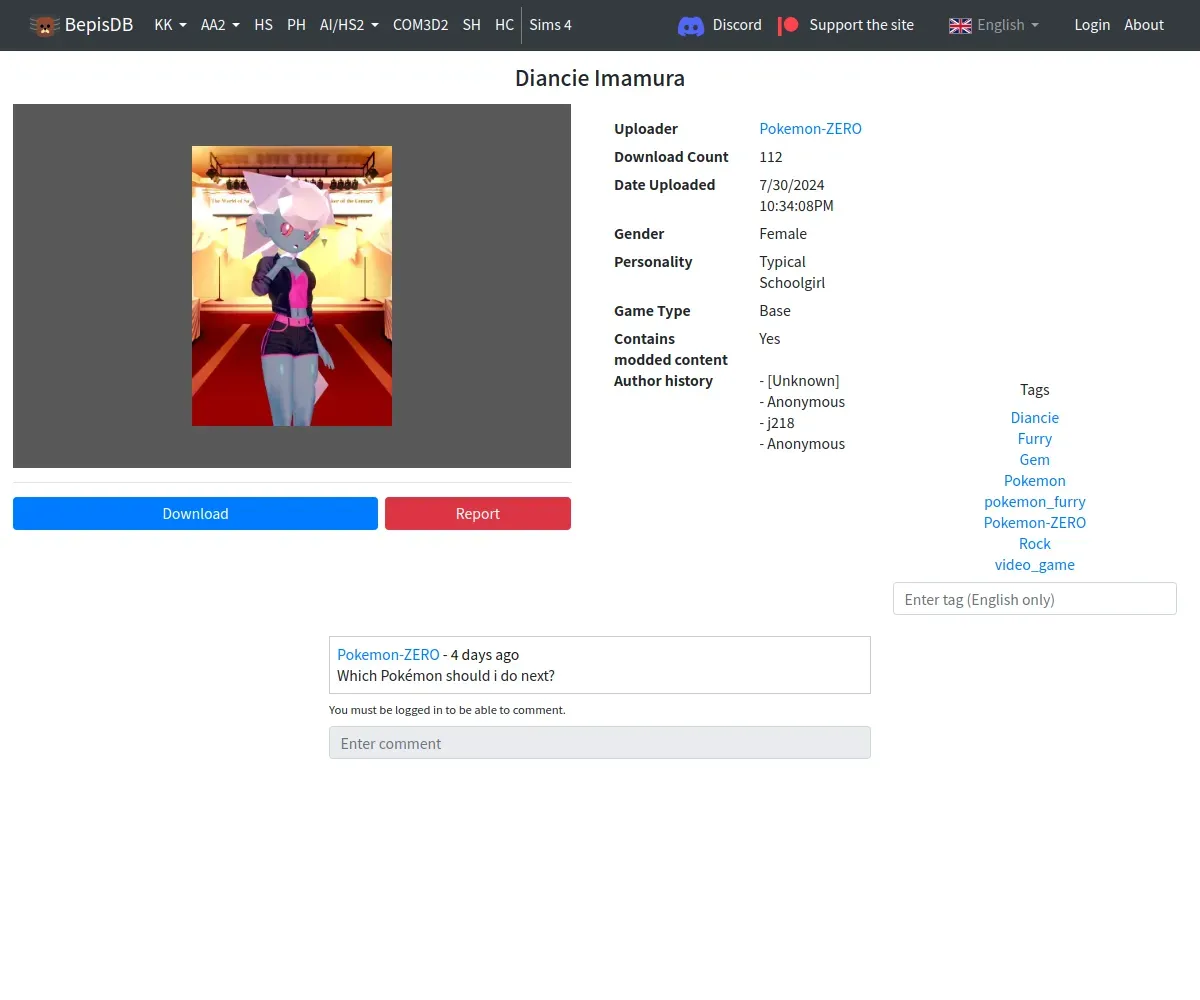This screenshot has height=1000, width=1200.
Task: Open the HC section
Action: [x=504, y=25]
